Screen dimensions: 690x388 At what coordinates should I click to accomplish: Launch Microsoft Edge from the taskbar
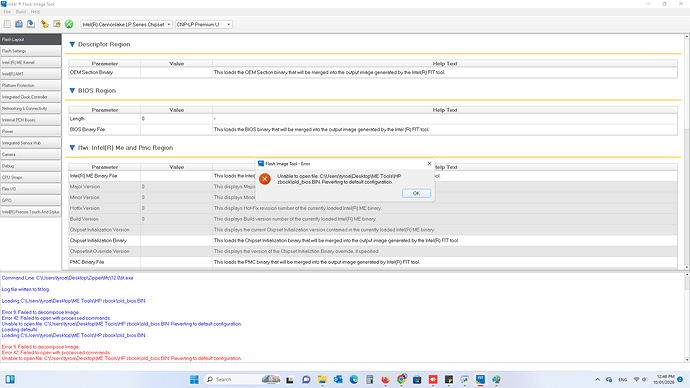tap(354, 379)
